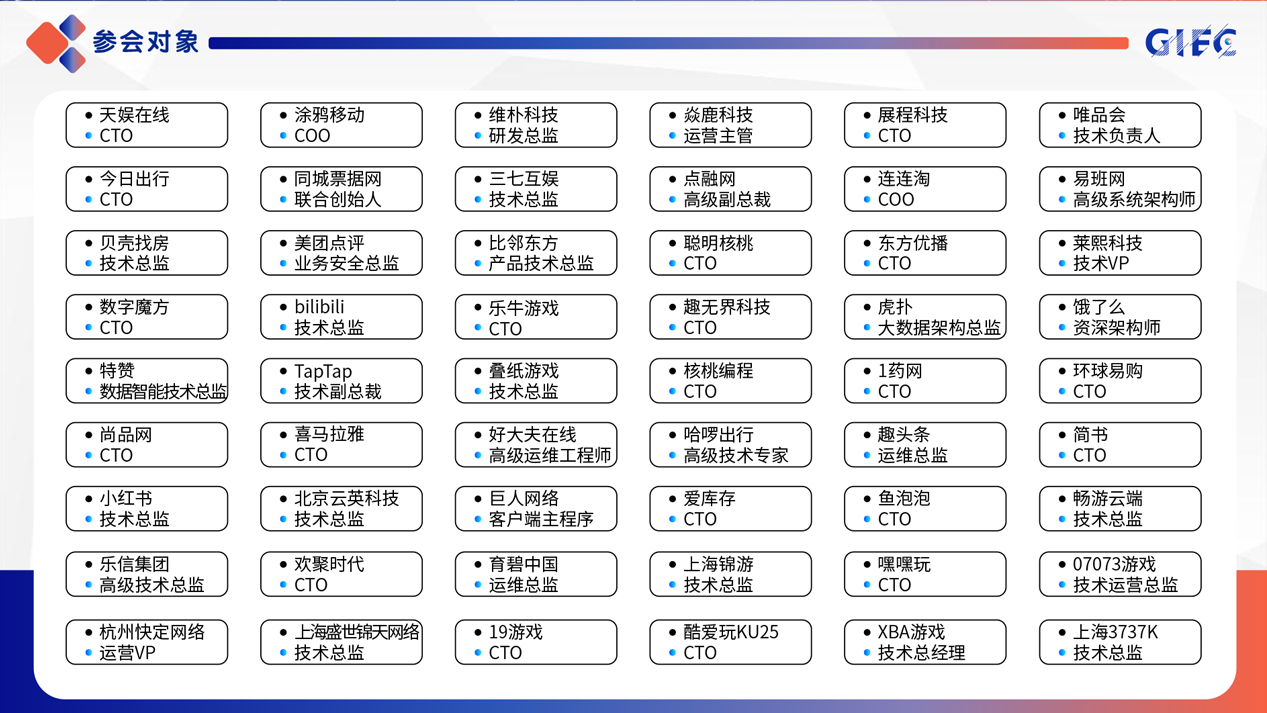Click the 研发总监 job title

(524, 136)
